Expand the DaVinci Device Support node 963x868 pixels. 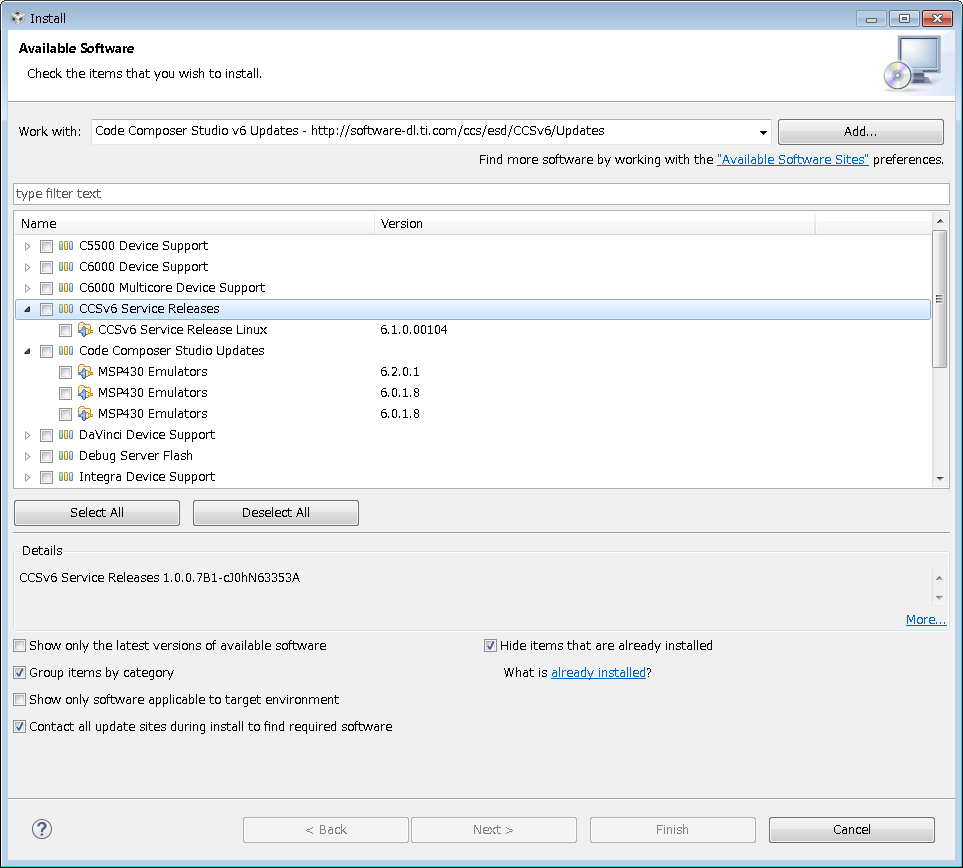tap(27, 436)
